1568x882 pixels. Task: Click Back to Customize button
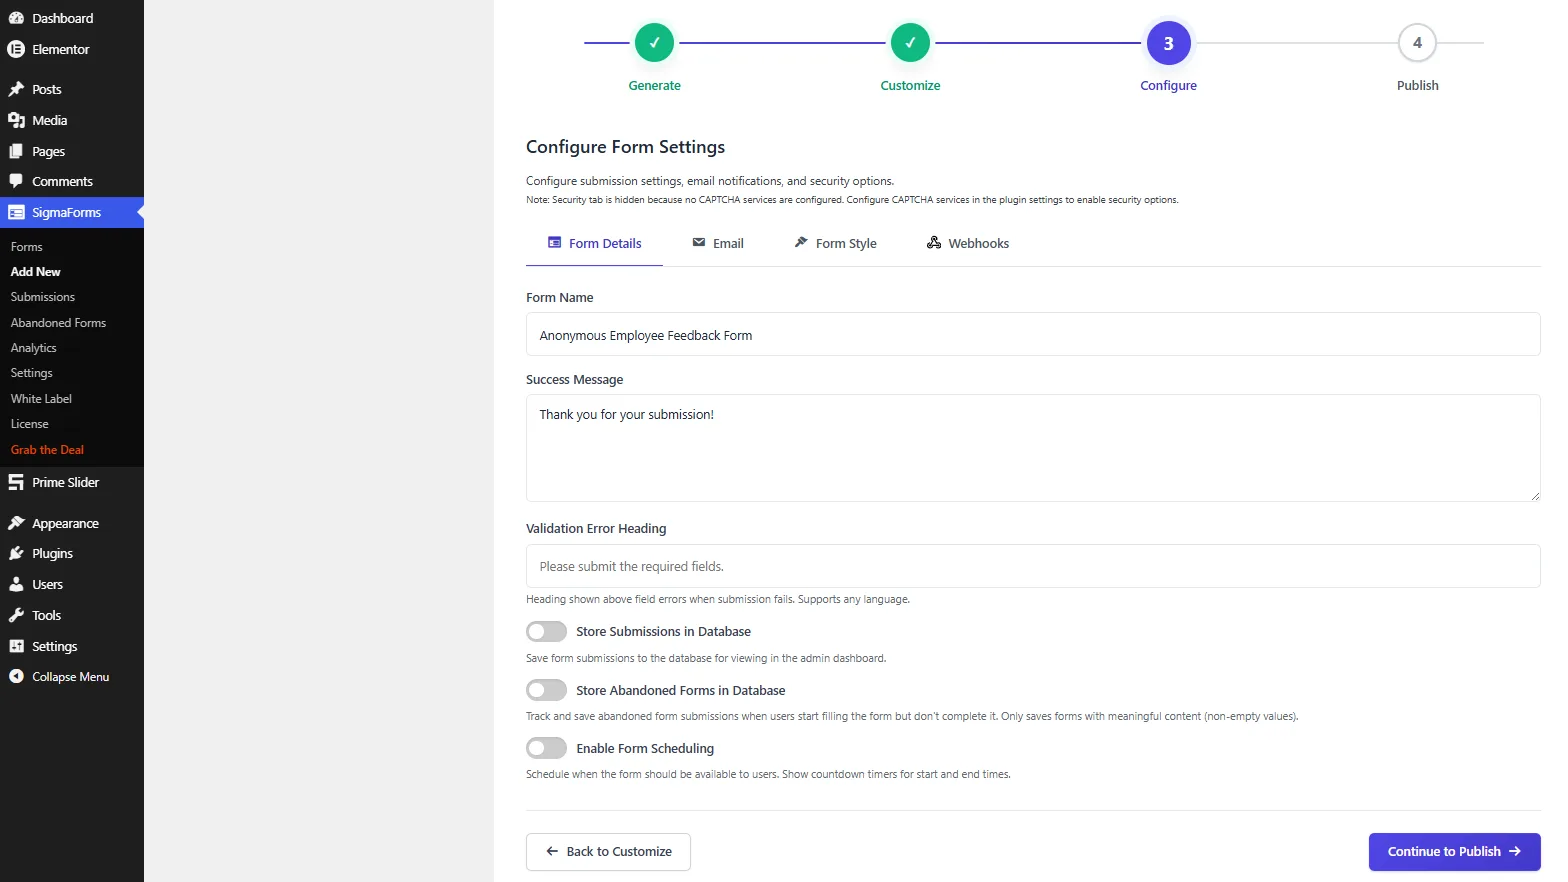608,852
